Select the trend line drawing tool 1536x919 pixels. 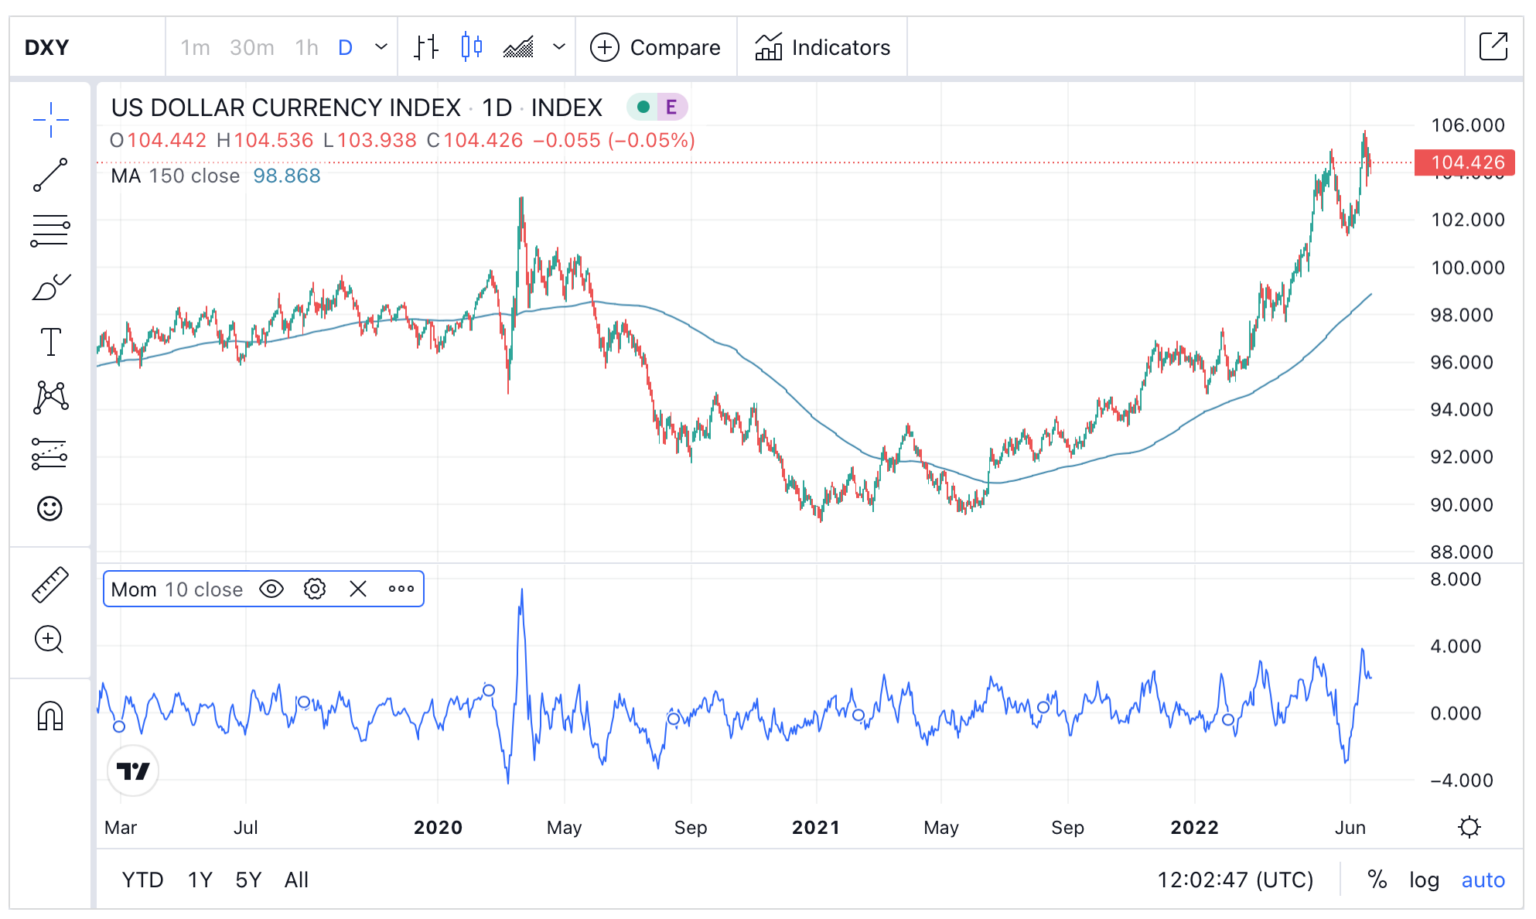pyautogui.click(x=49, y=176)
